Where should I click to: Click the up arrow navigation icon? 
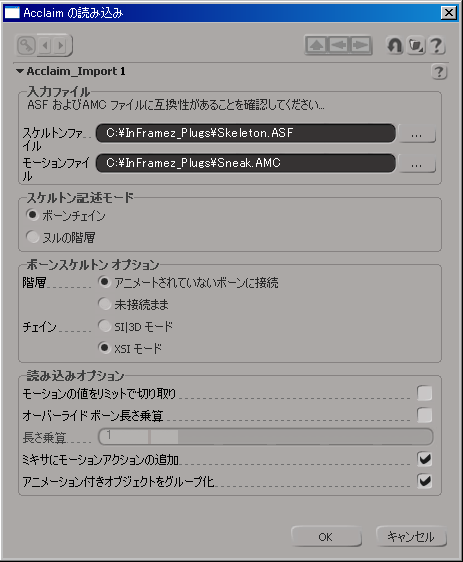tap(316, 45)
